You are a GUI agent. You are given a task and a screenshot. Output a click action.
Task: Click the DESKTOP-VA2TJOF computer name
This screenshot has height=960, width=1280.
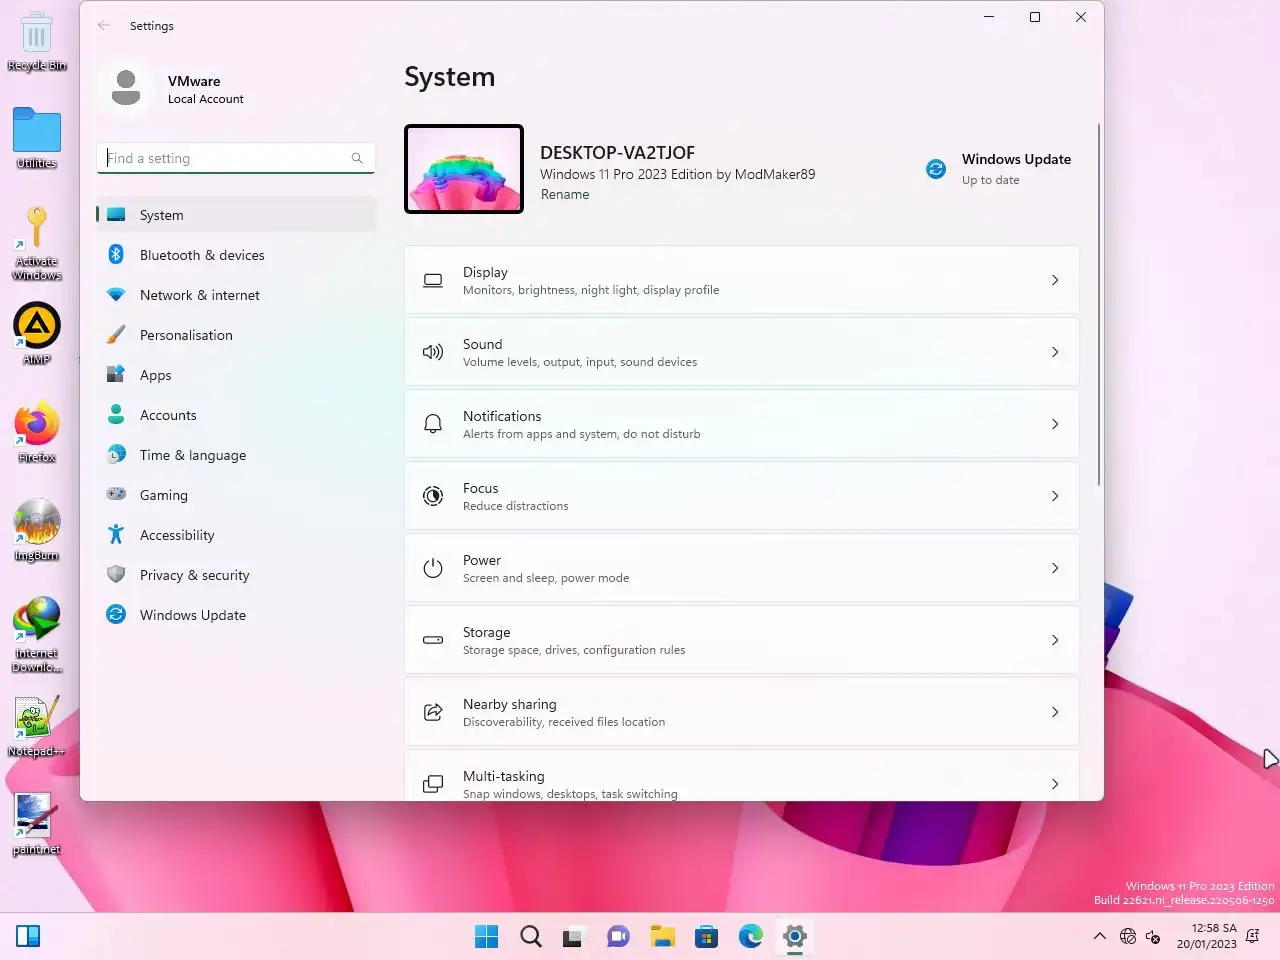[x=617, y=153]
